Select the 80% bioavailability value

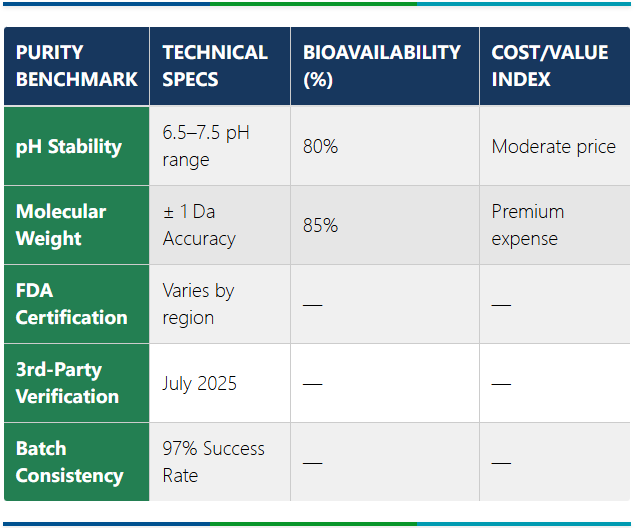(321, 146)
